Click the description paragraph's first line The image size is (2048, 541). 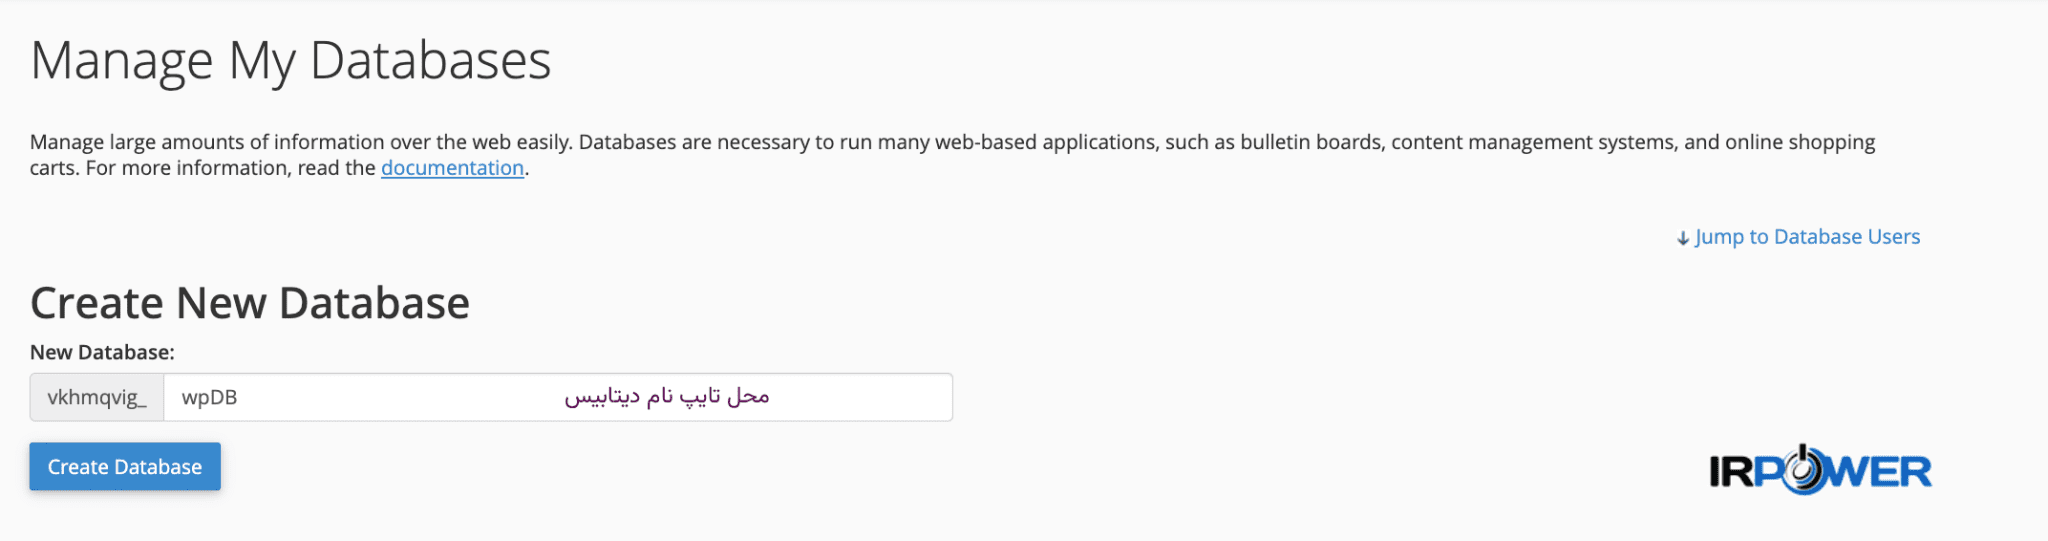[952, 142]
